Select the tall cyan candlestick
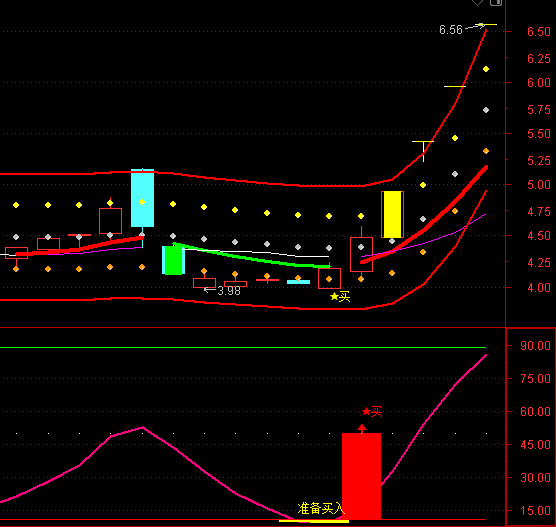The width and height of the screenshot is (556, 527). pyautogui.click(x=143, y=198)
